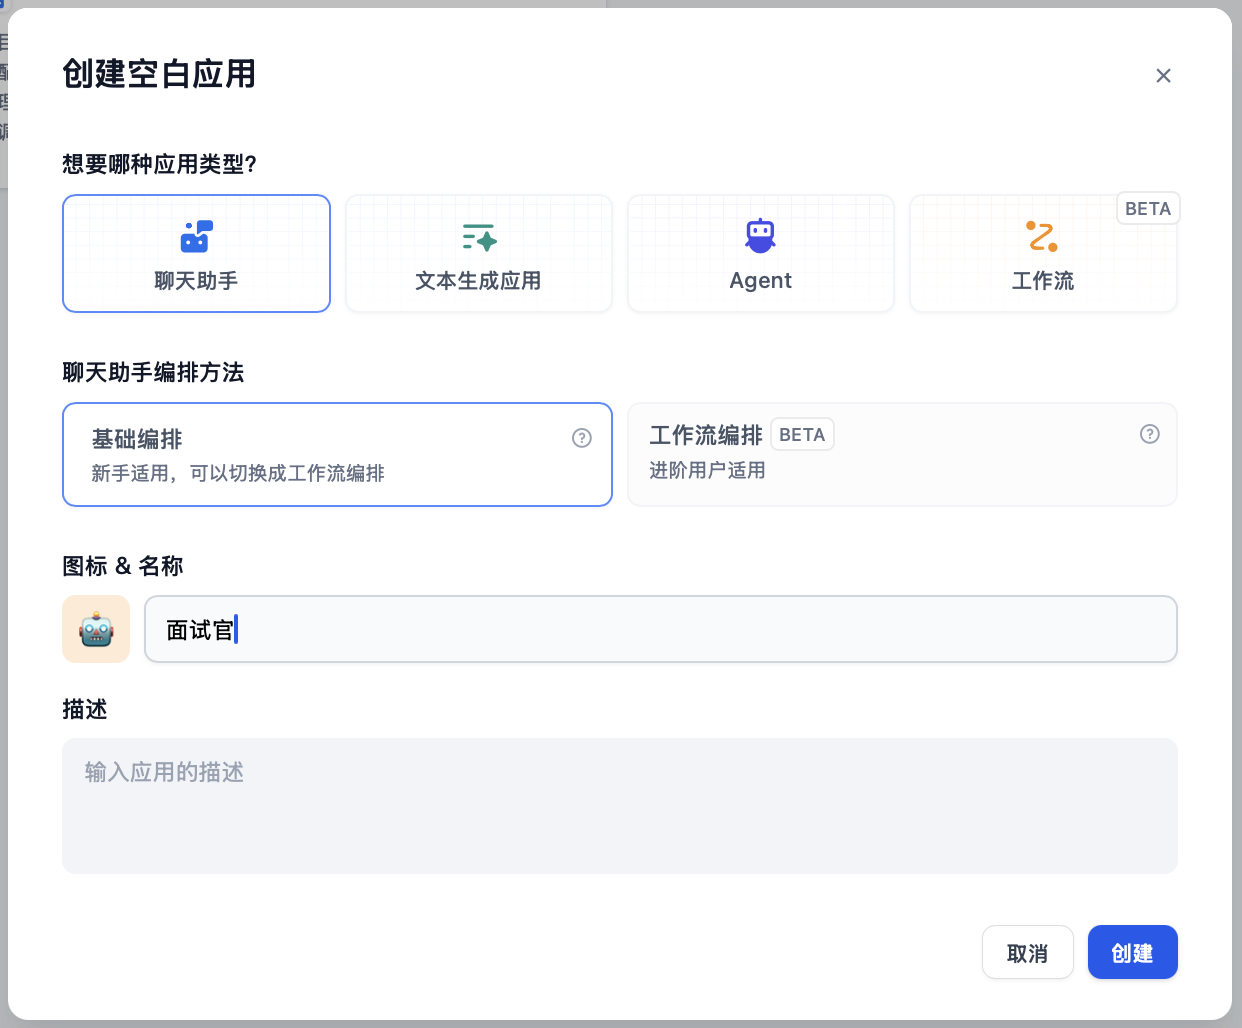Click the orange workflow icon
Viewport: 1242px width, 1028px height.
(x=1042, y=237)
